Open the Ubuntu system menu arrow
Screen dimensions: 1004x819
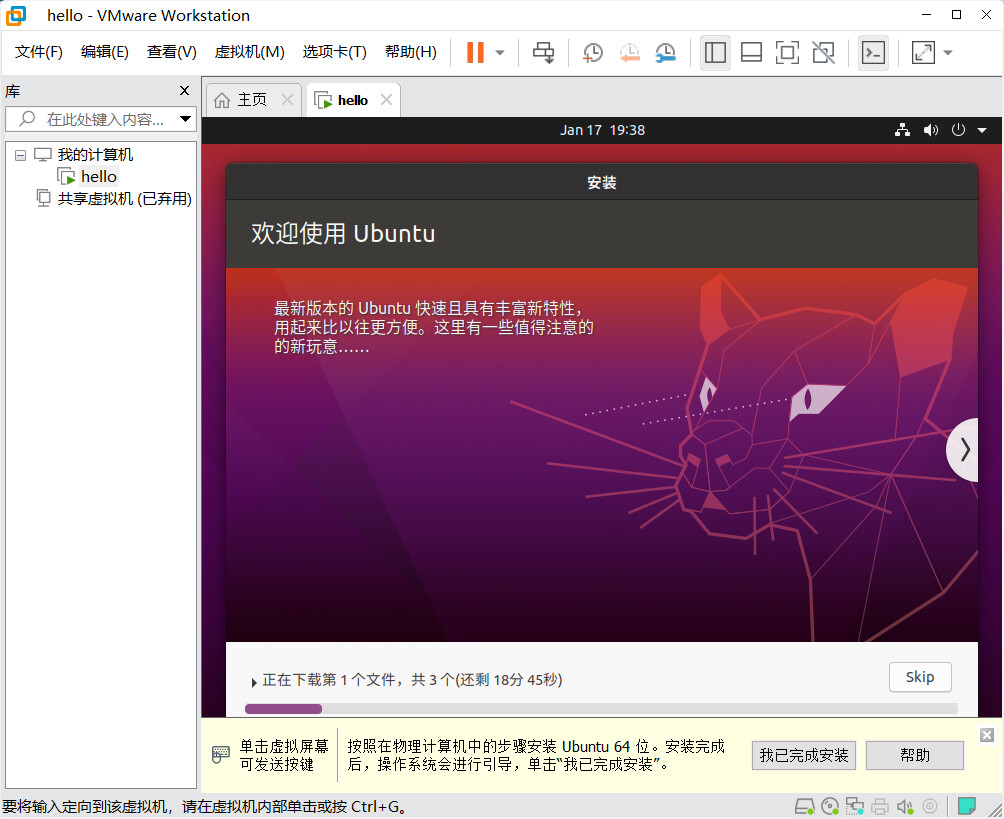tap(982, 131)
